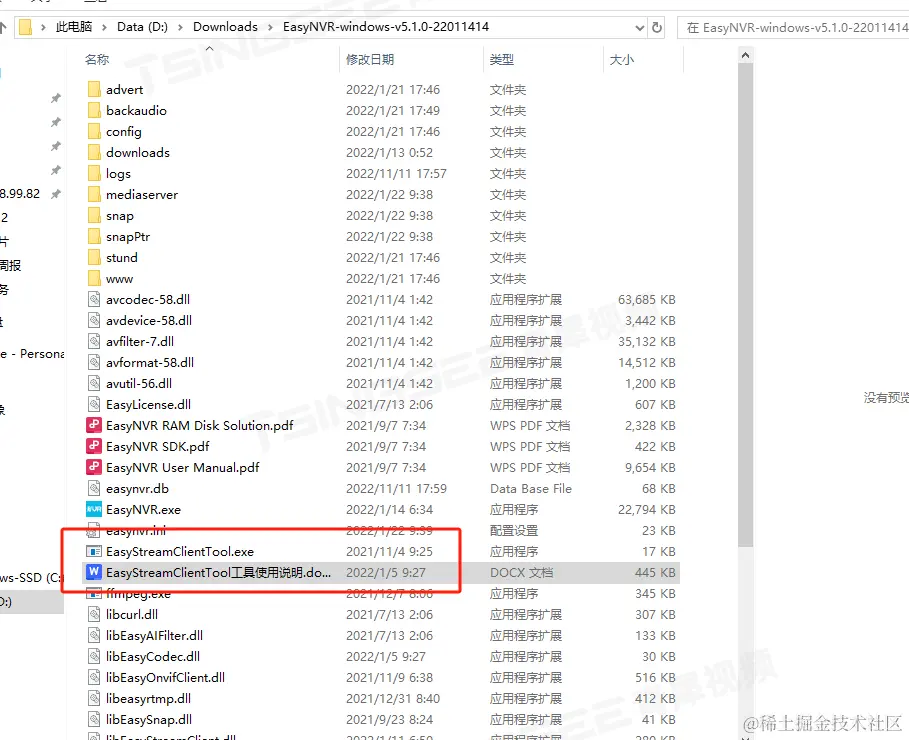909x740 pixels.
Task: Click the config folder icon
Action: pos(94,132)
